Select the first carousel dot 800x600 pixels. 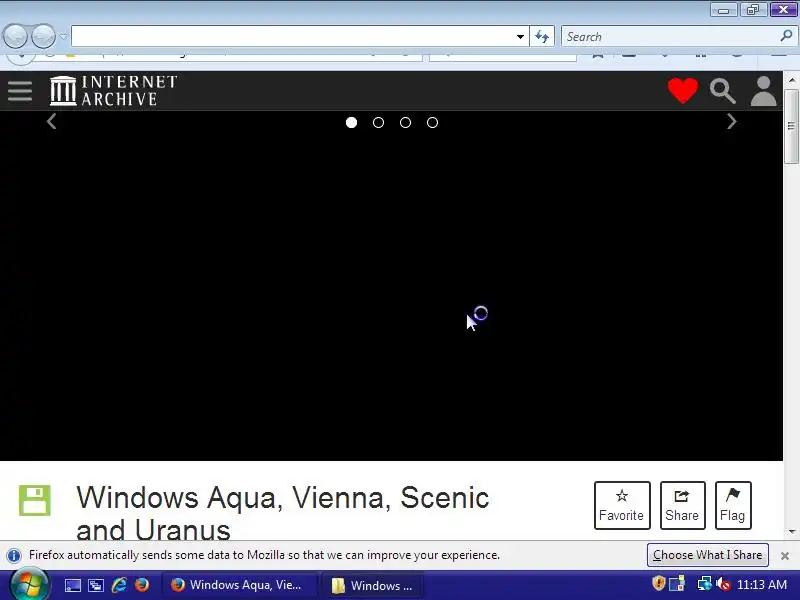(351, 122)
